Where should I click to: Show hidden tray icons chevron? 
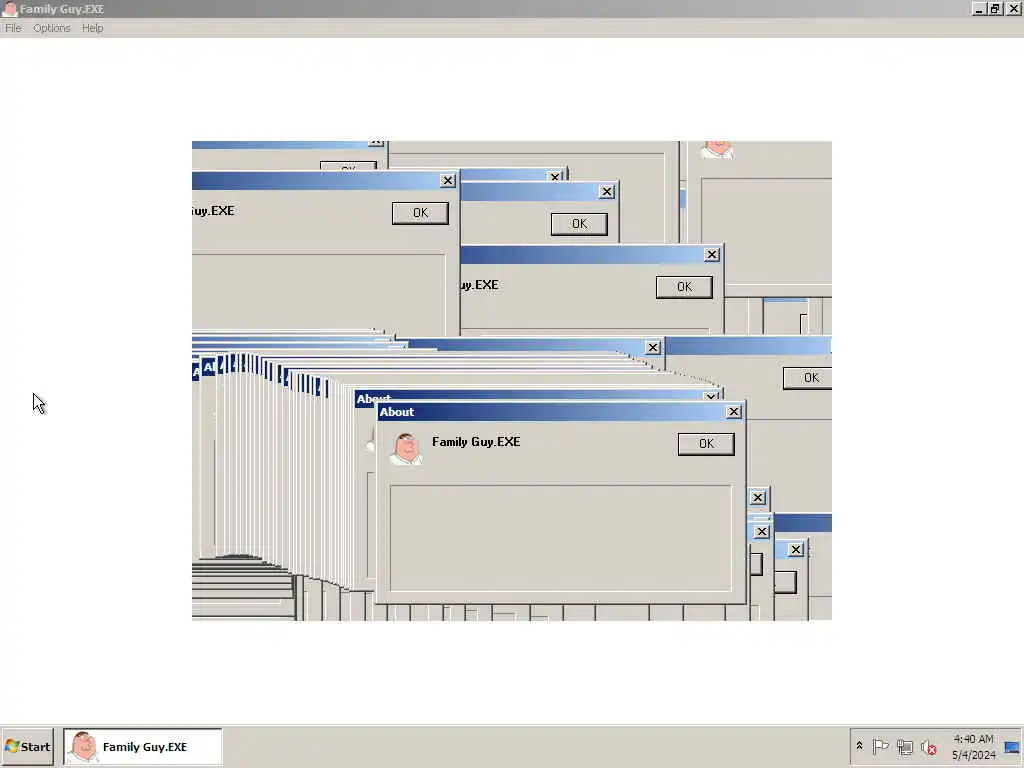[859, 746]
